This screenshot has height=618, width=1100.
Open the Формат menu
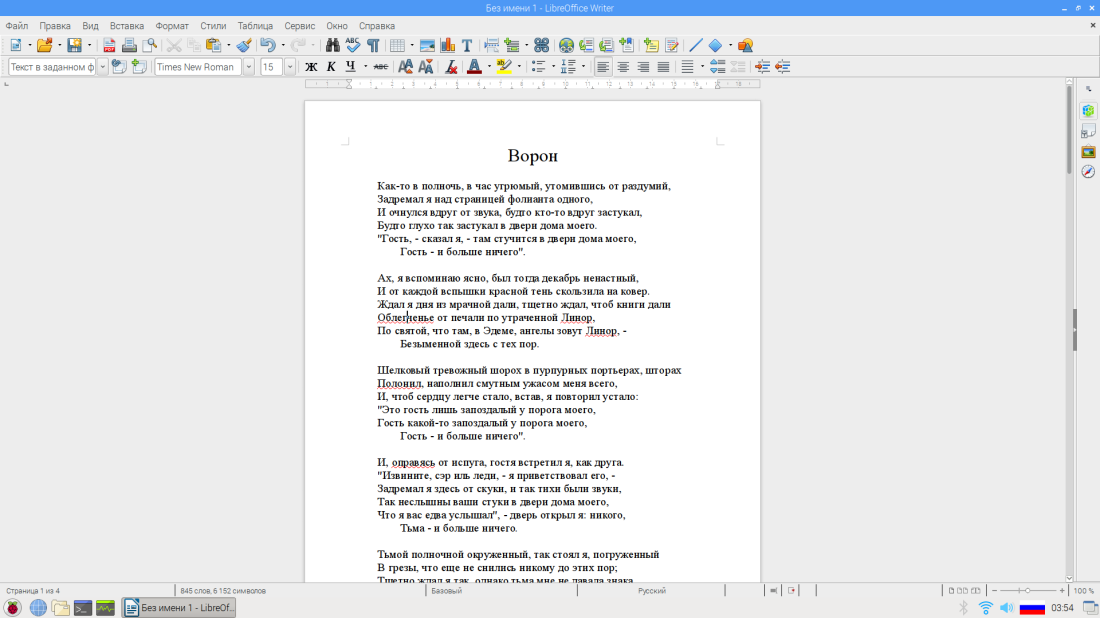(172, 25)
